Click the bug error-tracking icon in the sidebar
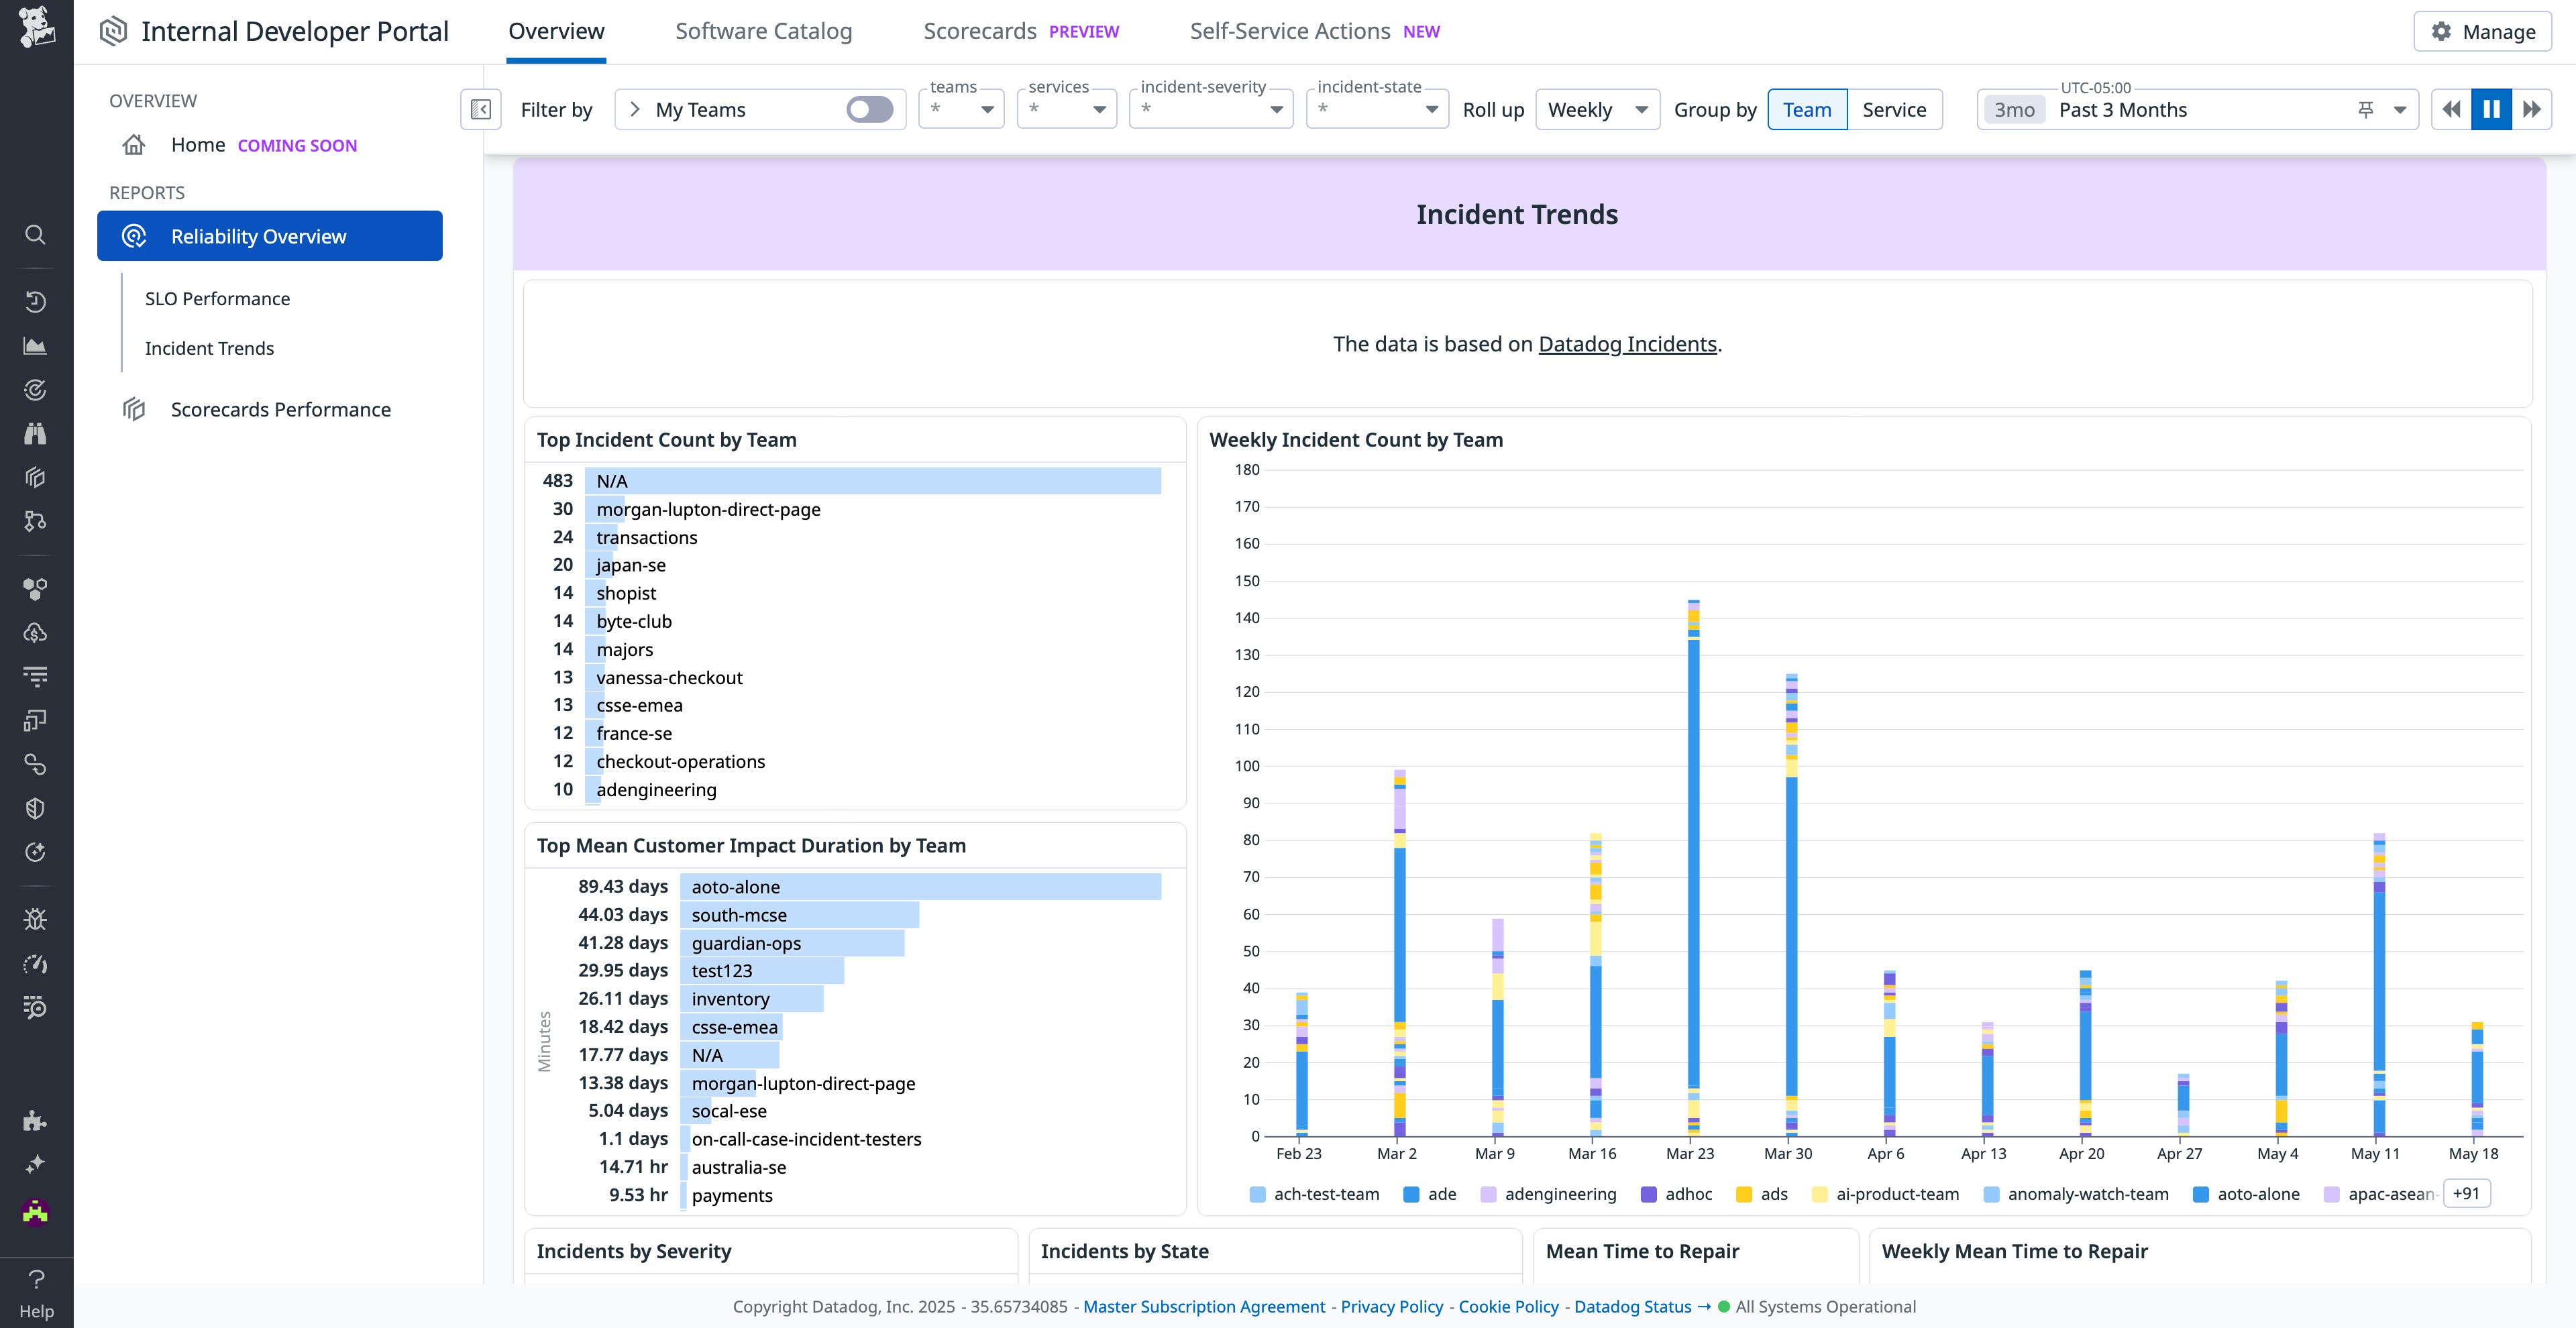The image size is (2576, 1328). tap(35, 918)
